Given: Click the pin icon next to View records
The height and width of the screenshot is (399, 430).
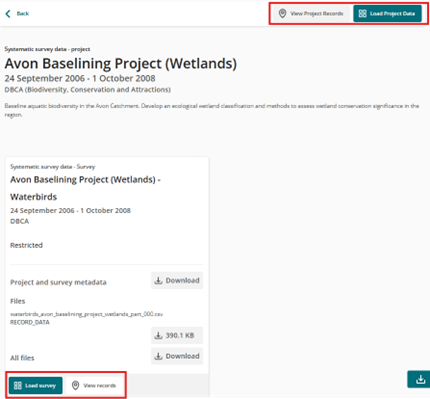Looking at the screenshot, I should click(x=76, y=385).
